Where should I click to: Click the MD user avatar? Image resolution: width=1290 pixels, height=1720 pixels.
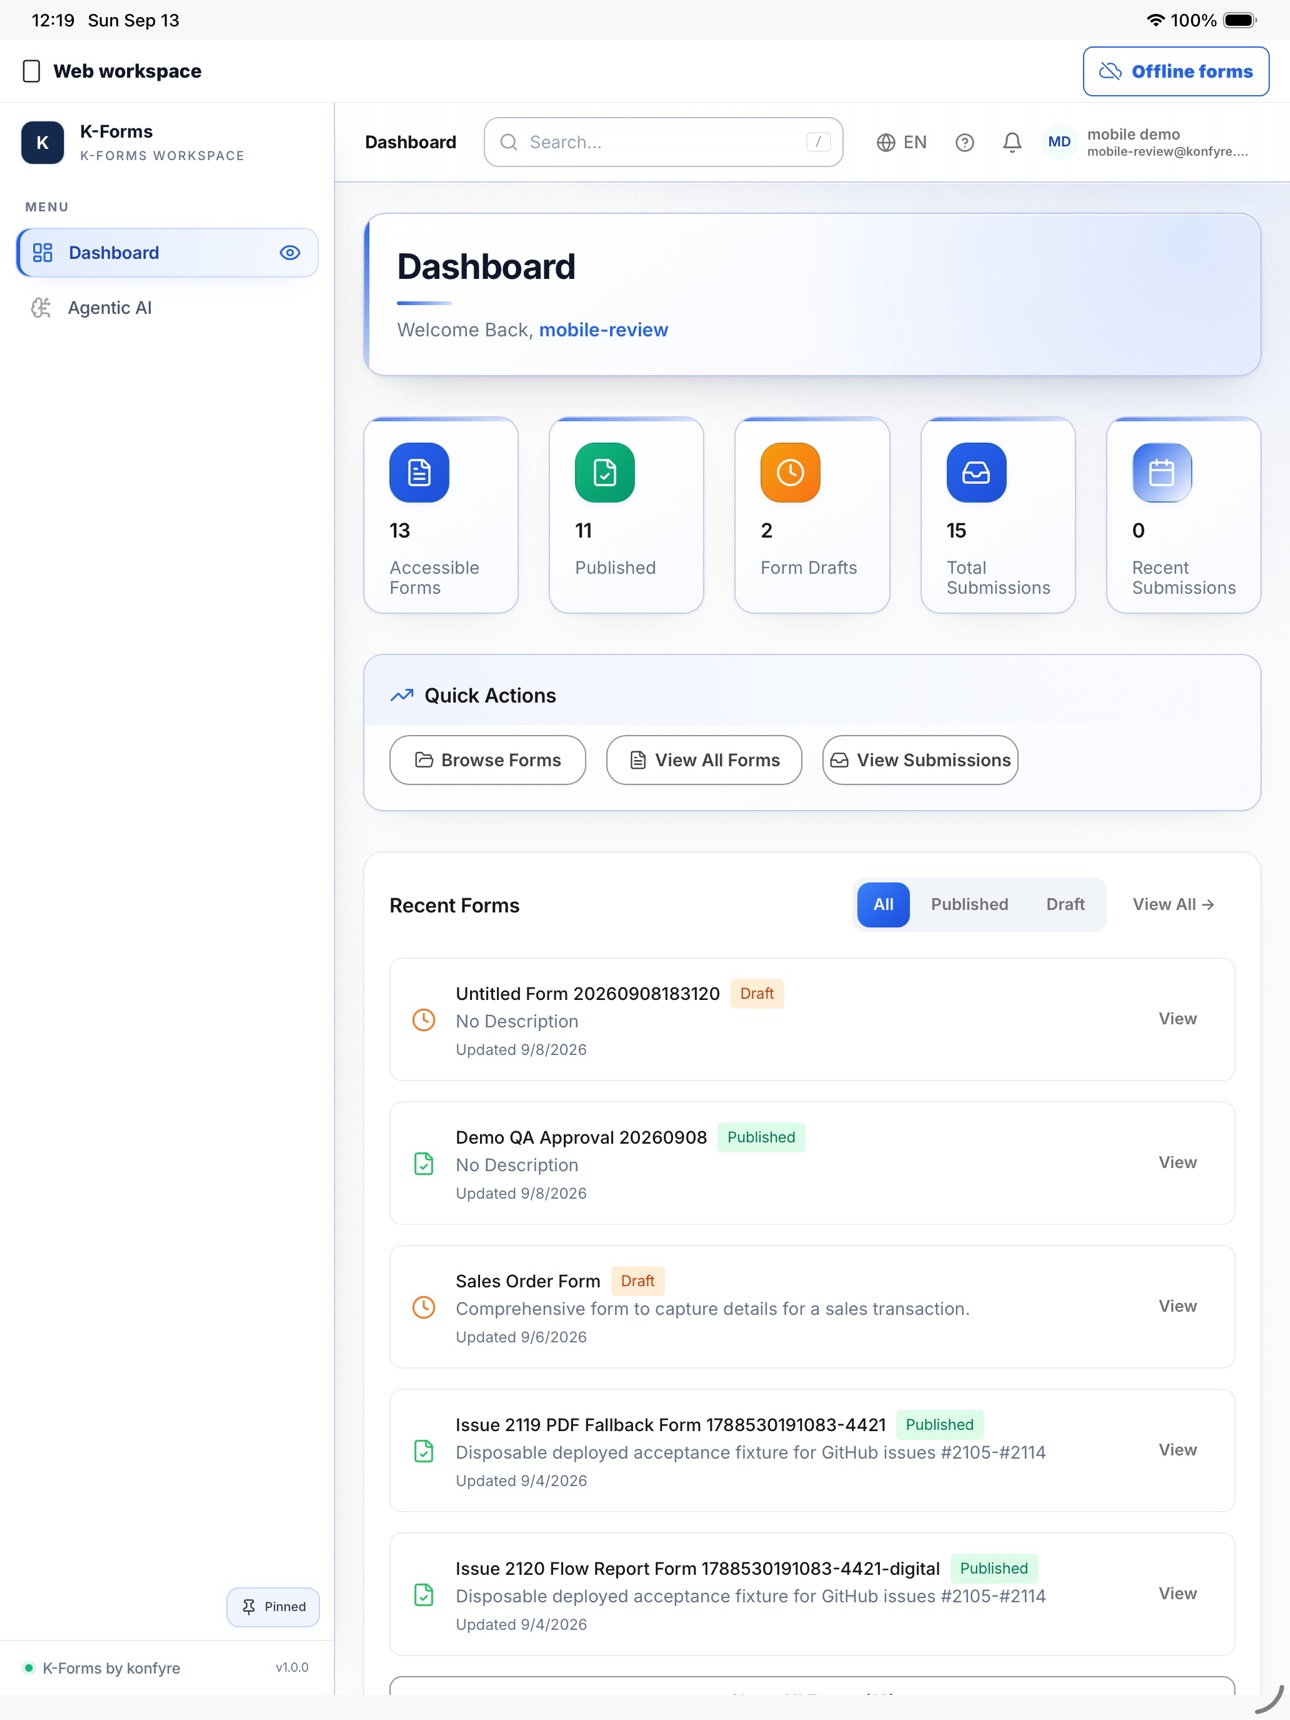[1059, 142]
